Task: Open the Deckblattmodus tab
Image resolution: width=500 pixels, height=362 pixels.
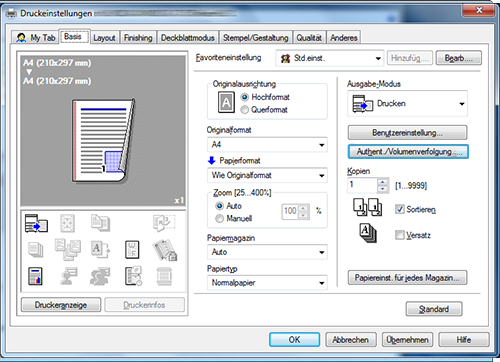Action: (x=188, y=38)
